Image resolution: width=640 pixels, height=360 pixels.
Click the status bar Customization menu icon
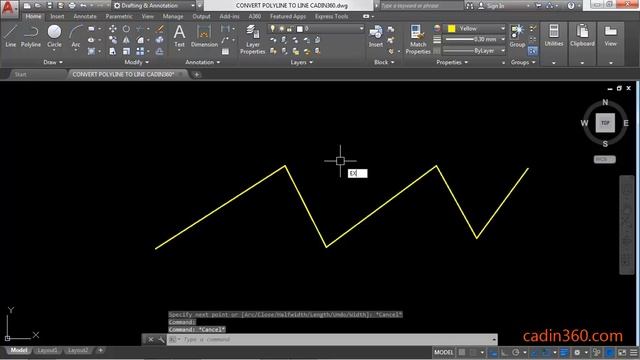tap(633, 352)
